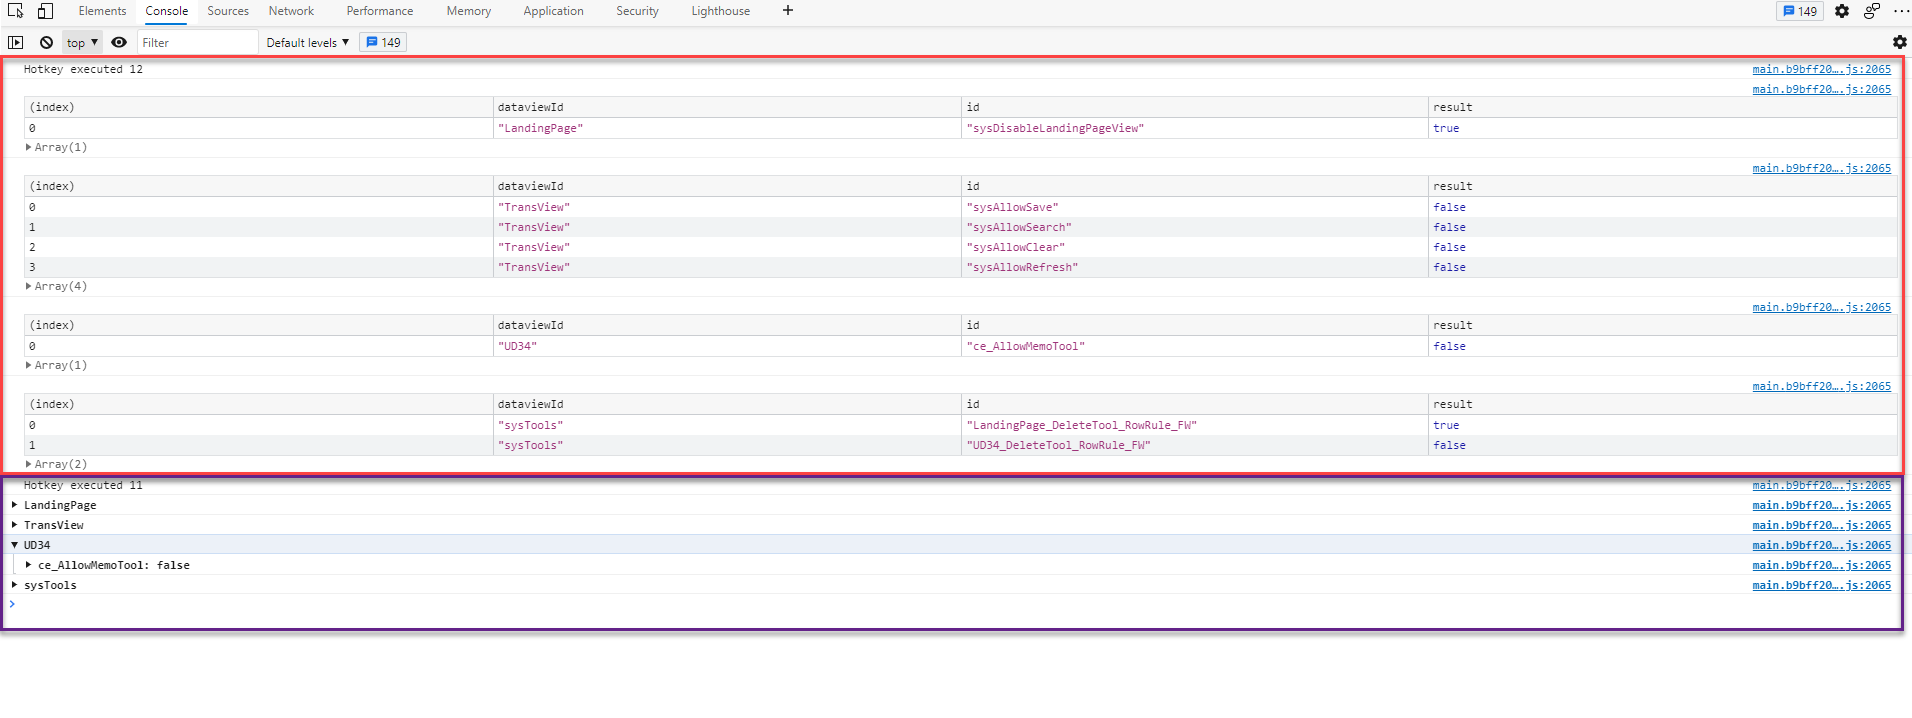Clear the console output
This screenshot has height=718, width=1912.
(x=46, y=42)
